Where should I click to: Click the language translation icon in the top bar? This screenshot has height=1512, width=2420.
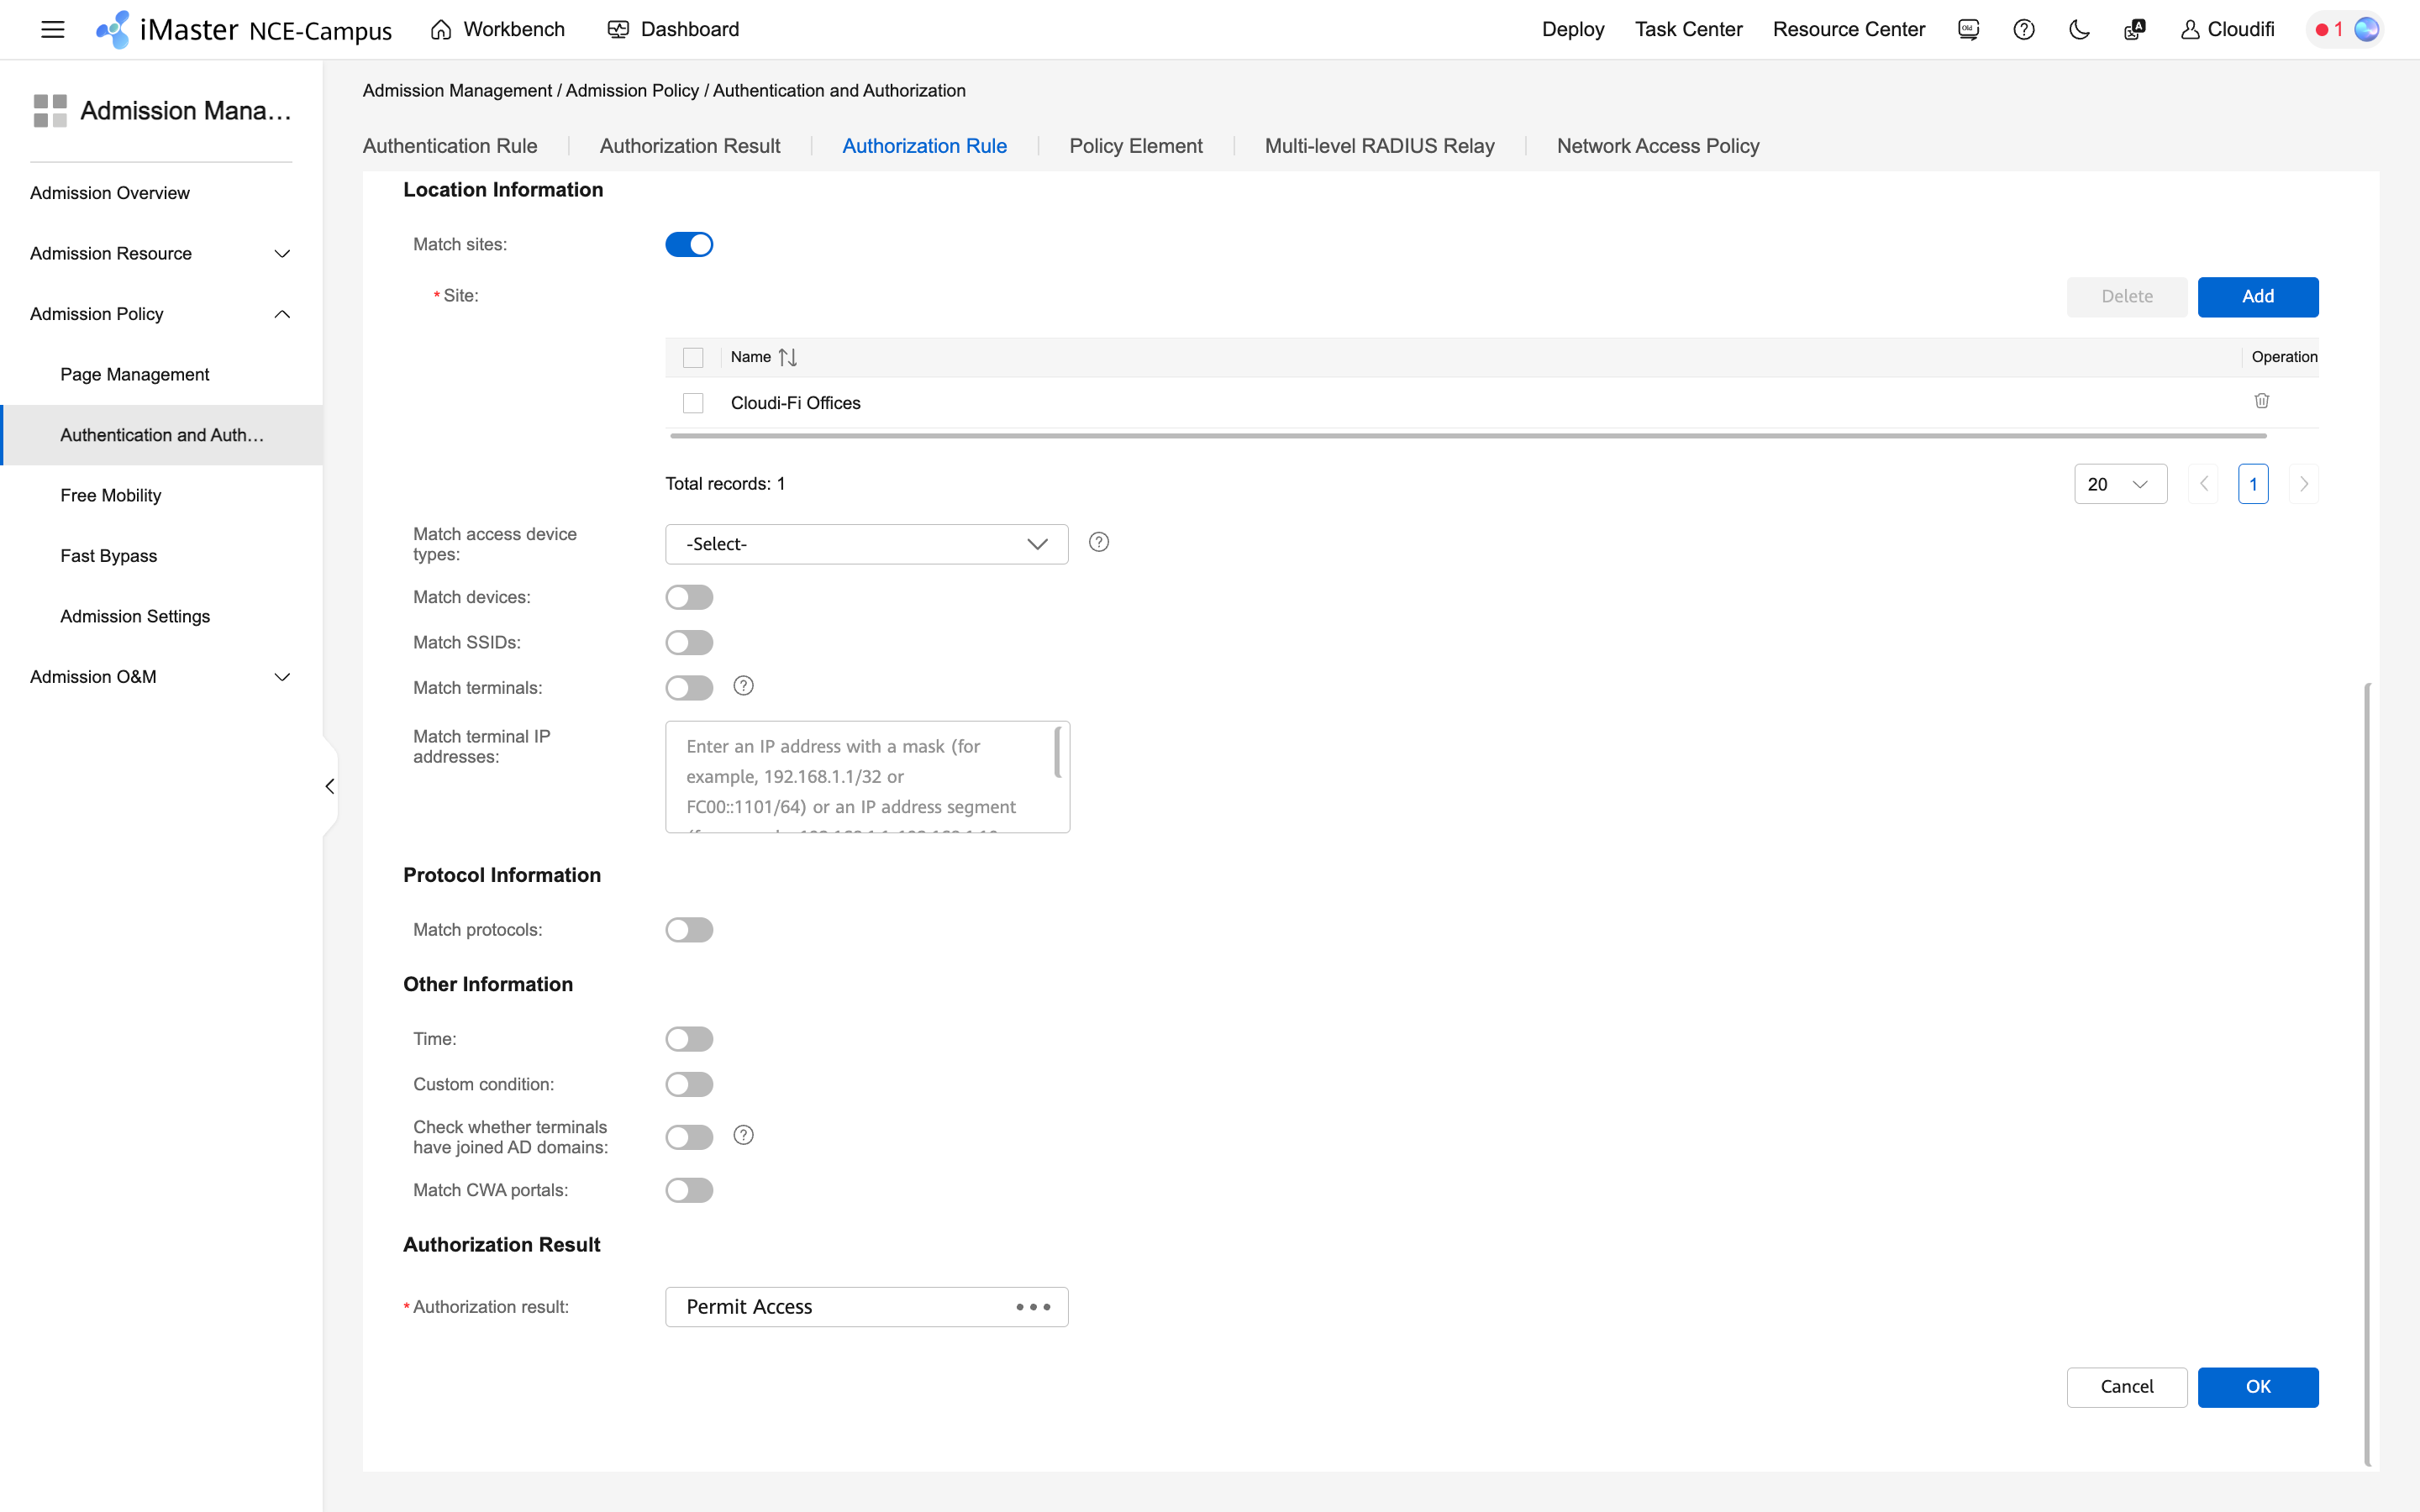[2134, 29]
